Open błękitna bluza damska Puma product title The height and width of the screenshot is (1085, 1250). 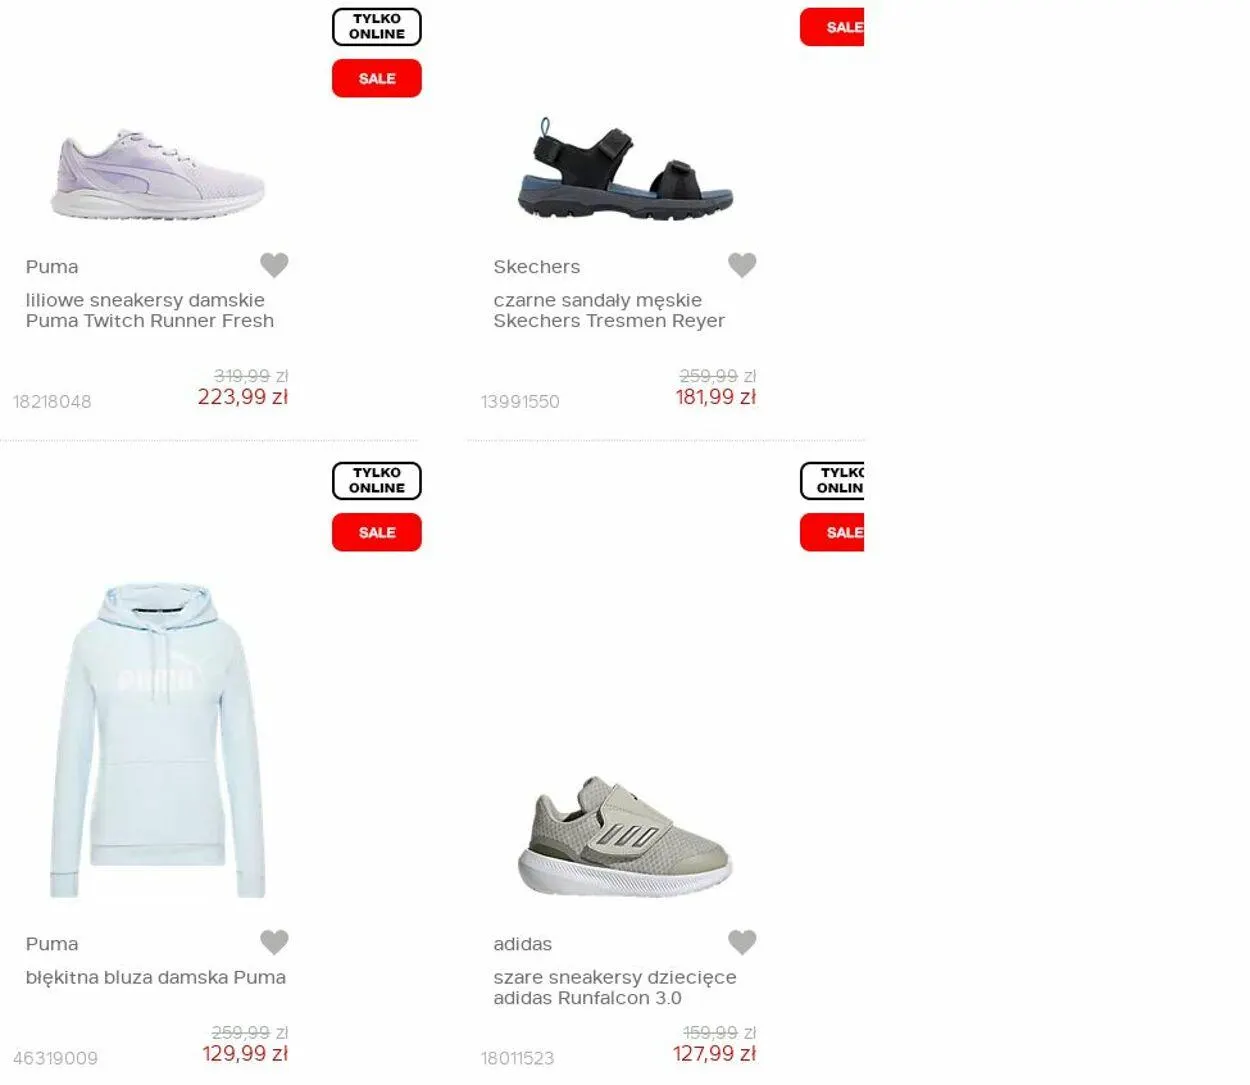[156, 977]
